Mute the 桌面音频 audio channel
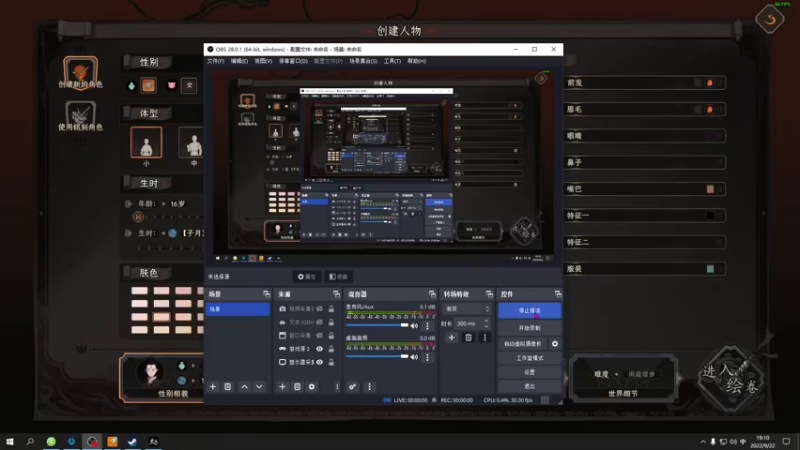 coord(414,357)
